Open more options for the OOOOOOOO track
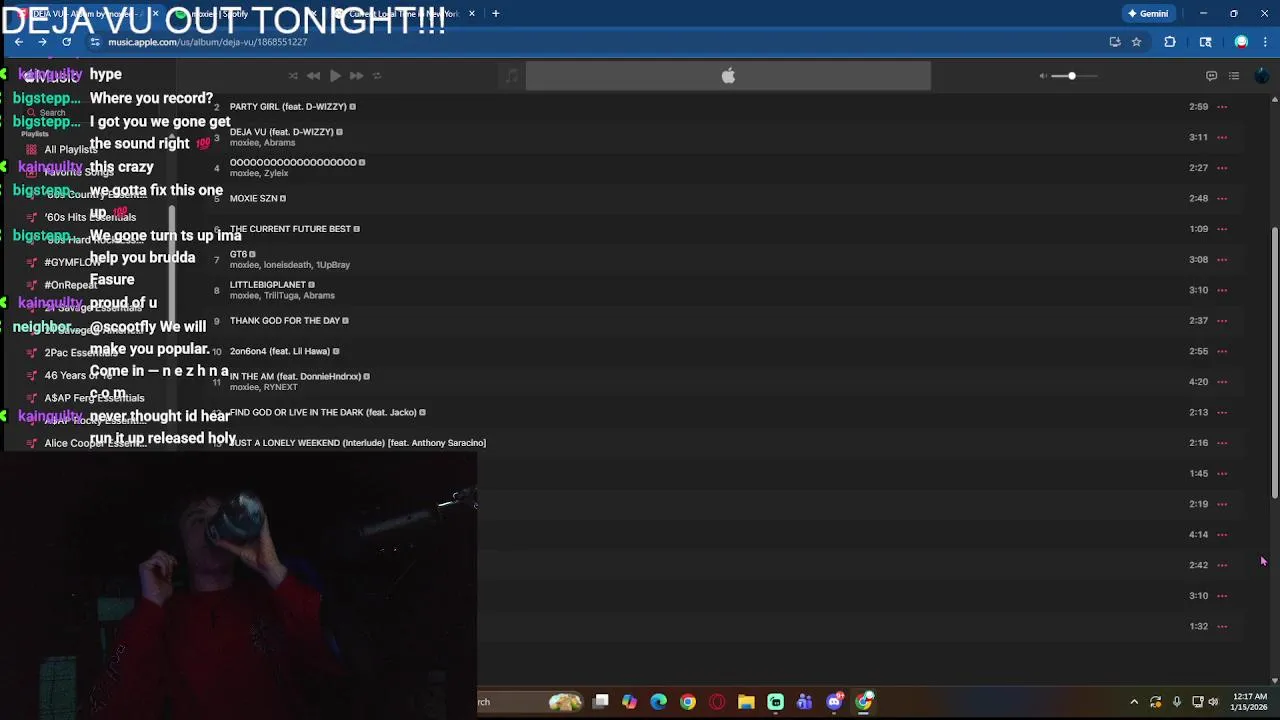The width and height of the screenshot is (1280, 720). point(1222,168)
